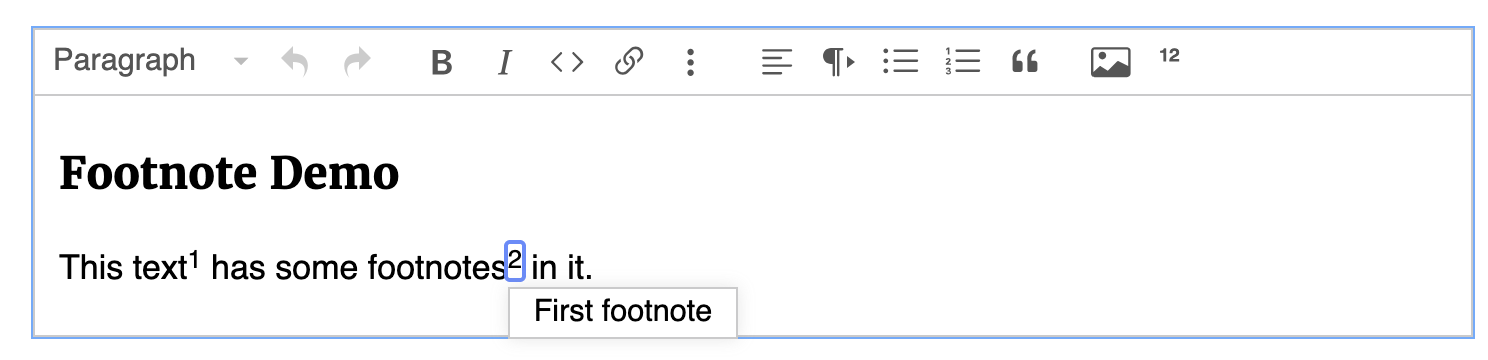Place cursor in the Footnote Demo heading
This screenshot has width=1488, height=360.
[x=229, y=174]
